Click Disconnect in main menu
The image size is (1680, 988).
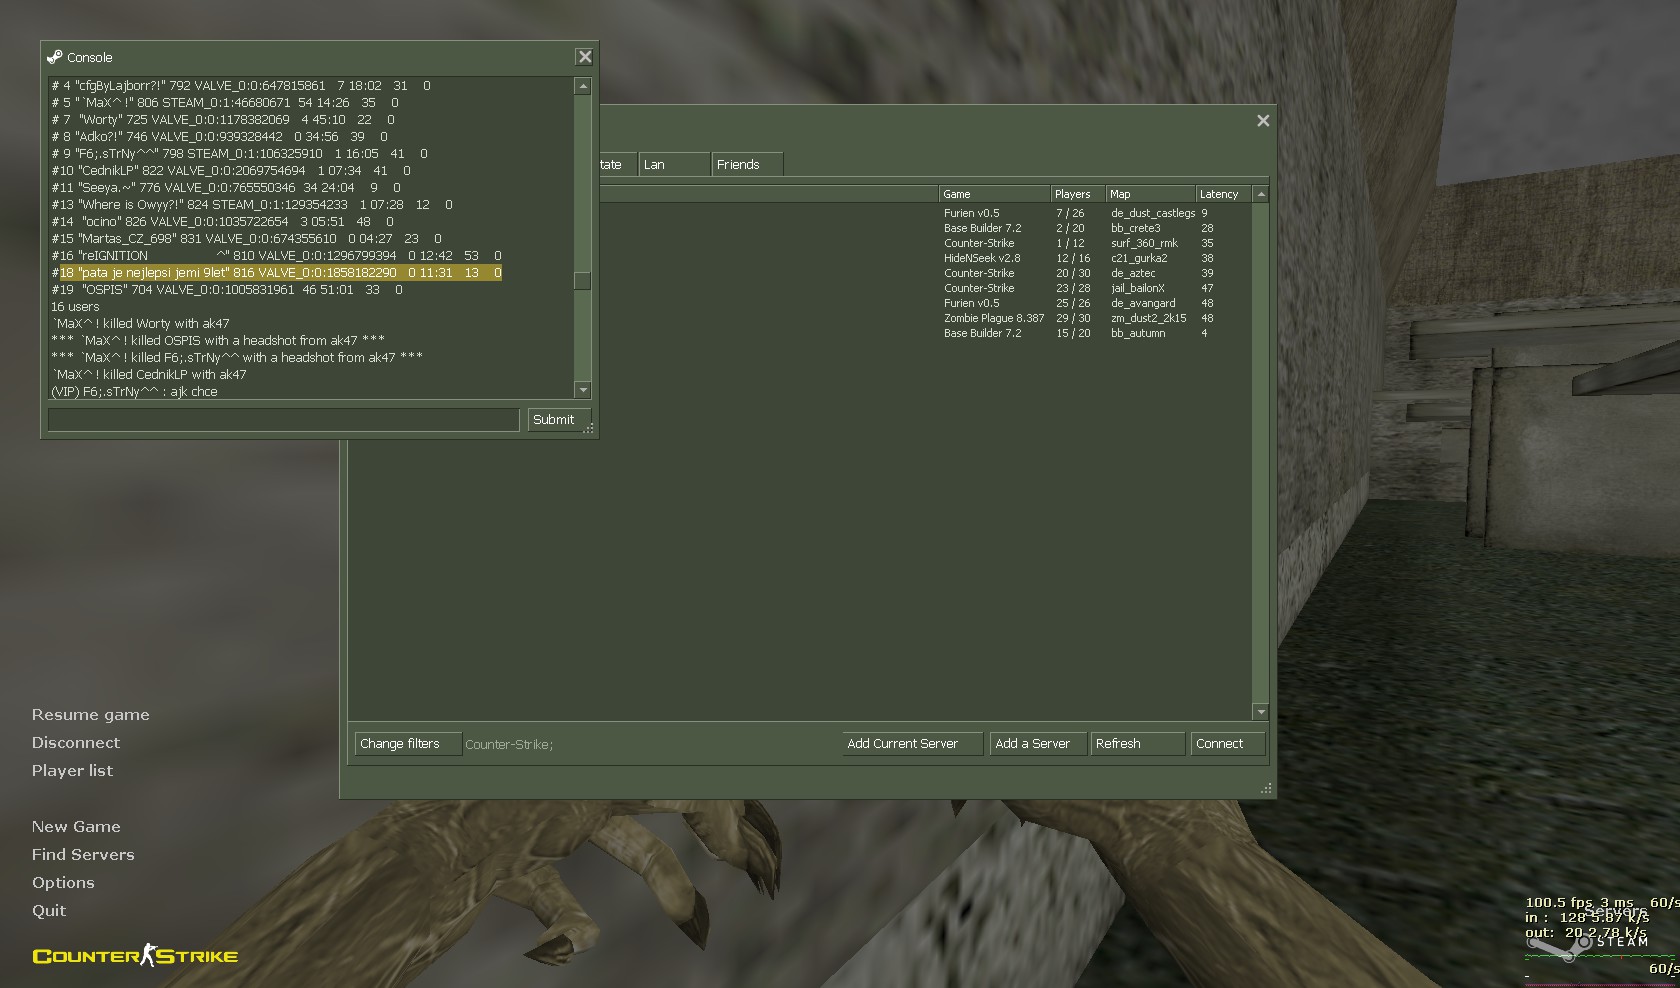75,743
